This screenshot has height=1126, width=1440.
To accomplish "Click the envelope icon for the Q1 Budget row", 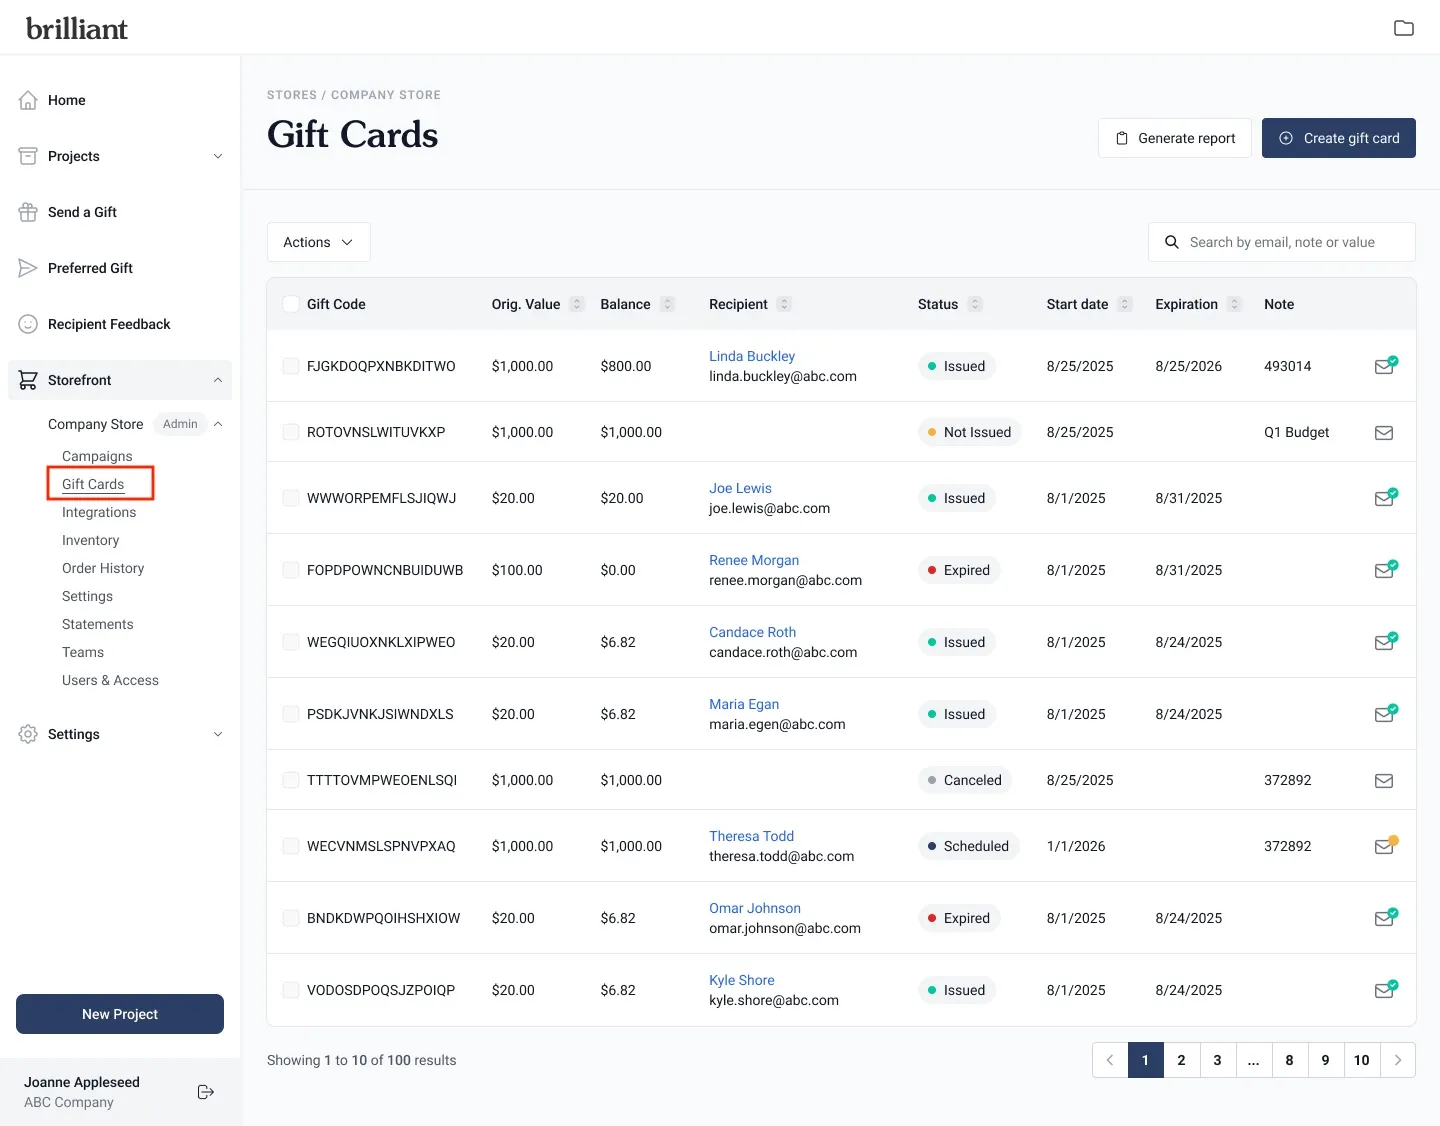I will 1384,433.
